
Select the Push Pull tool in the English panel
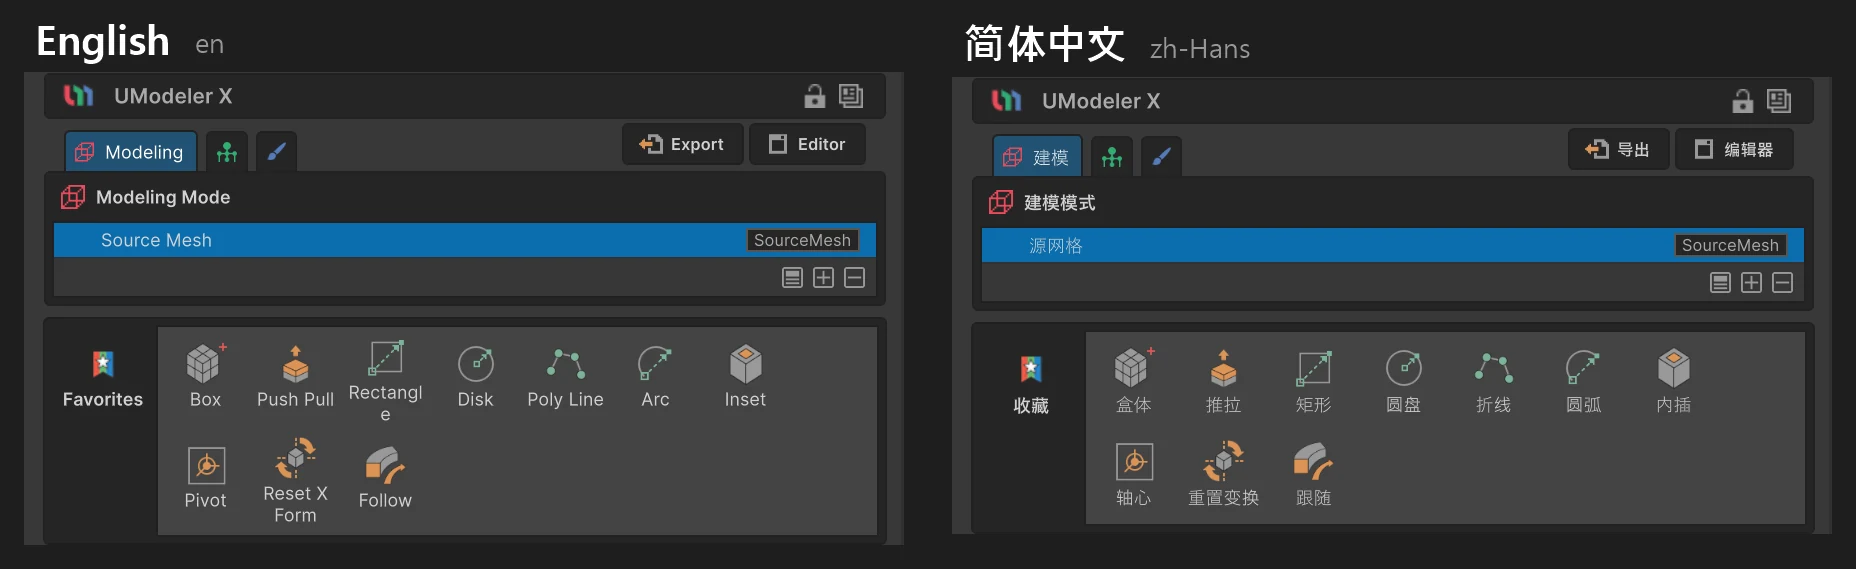pos(295,375)
